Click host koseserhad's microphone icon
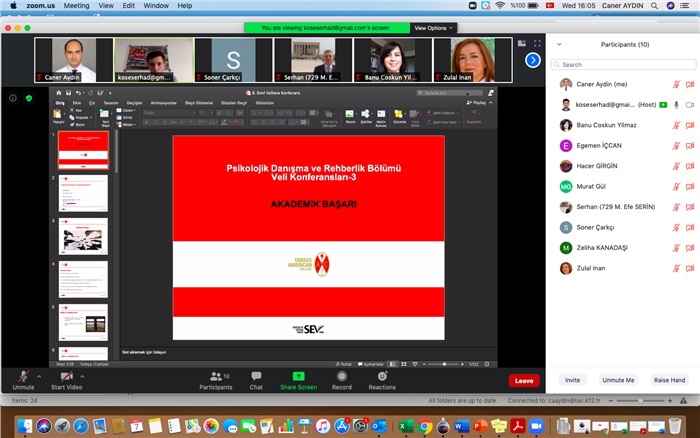The width and height of the screenshot is (700, 438). pyautogui.click(x=676, y=105)
